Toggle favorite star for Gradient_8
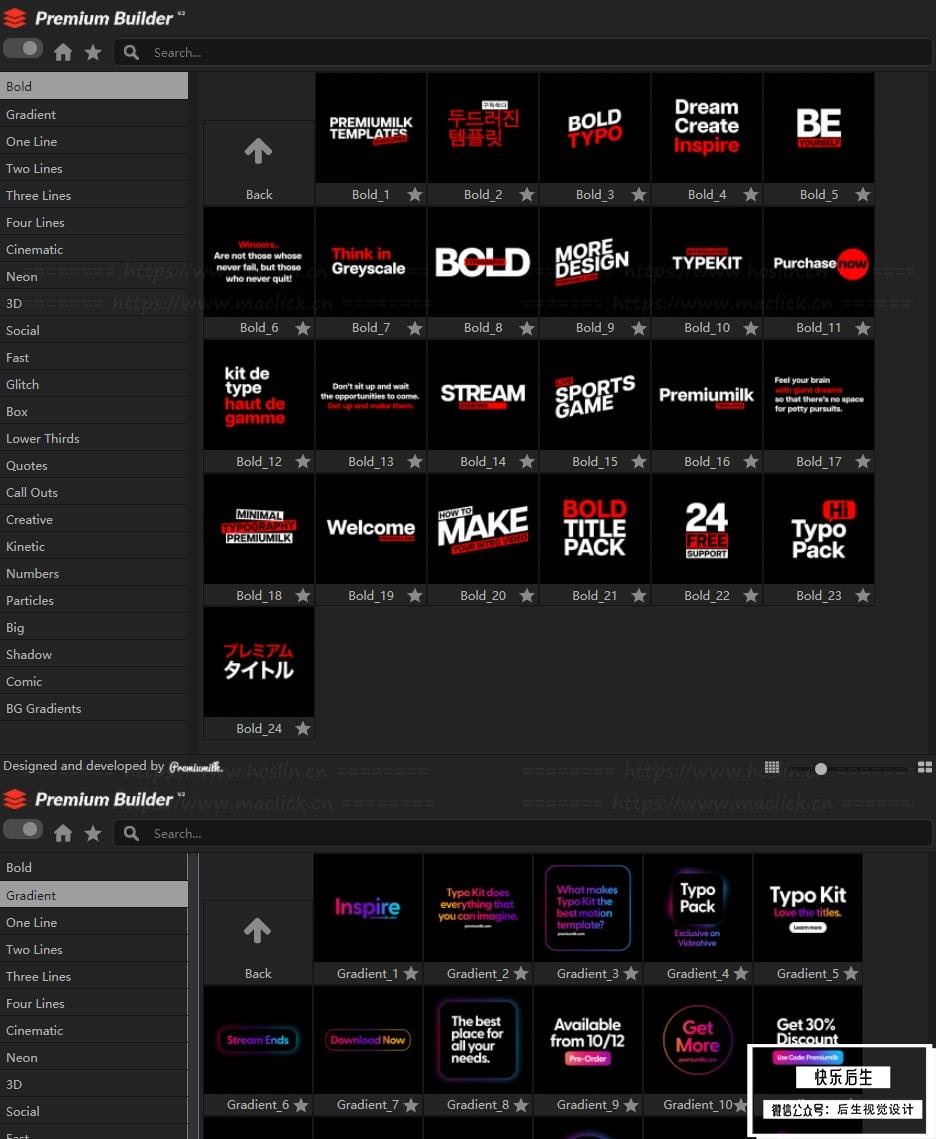The width and height of the screenshot is (936, 1139). coord(521,1105)
